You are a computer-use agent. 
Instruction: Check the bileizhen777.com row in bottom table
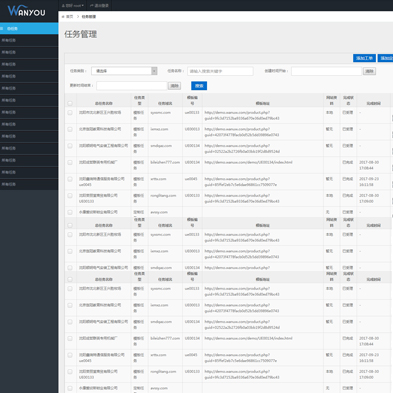click(70, 338)
